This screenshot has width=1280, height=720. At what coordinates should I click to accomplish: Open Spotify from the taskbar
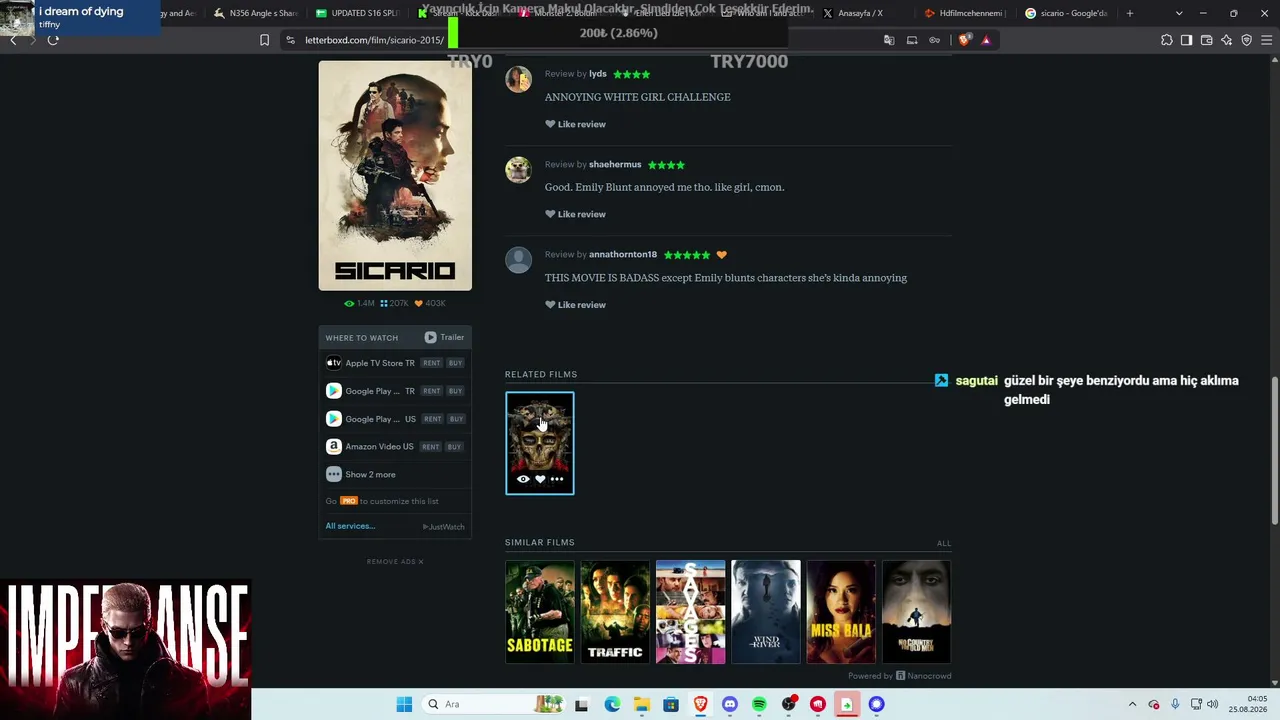[759, 704]
